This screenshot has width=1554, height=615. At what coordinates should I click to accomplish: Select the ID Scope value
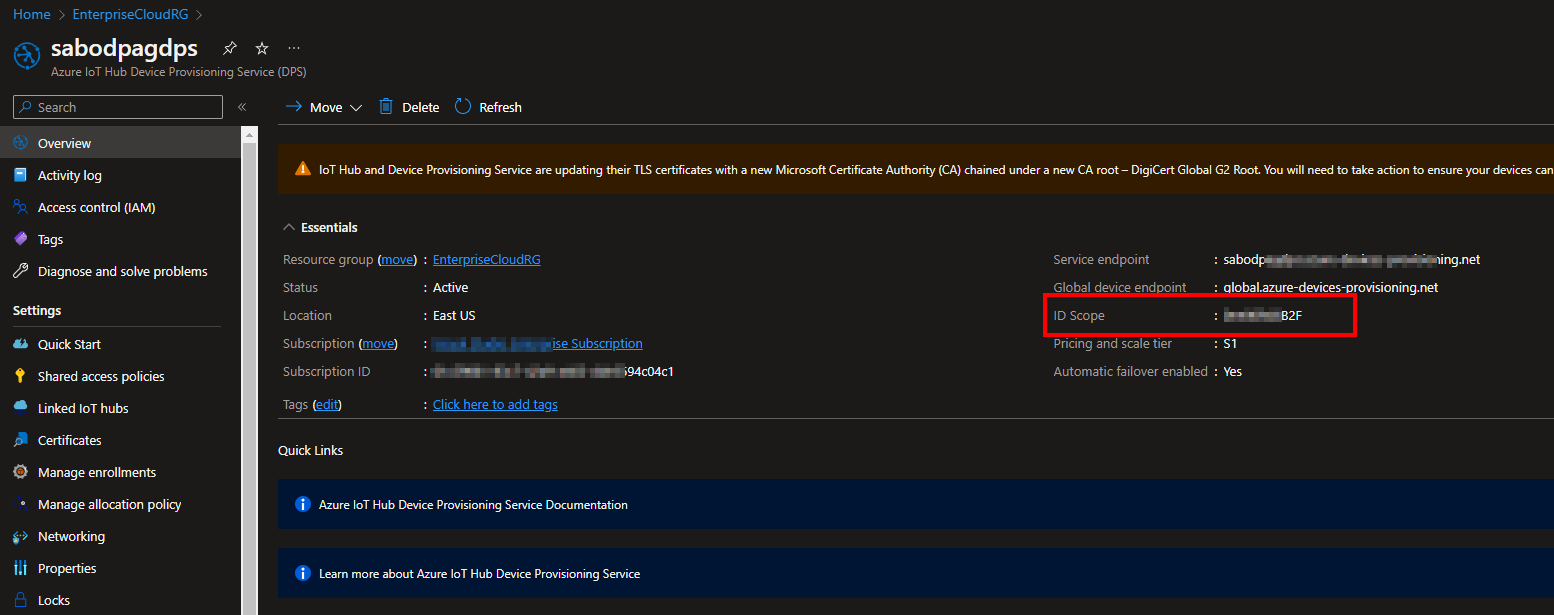pyautogui.click(x=1263, y=315)
